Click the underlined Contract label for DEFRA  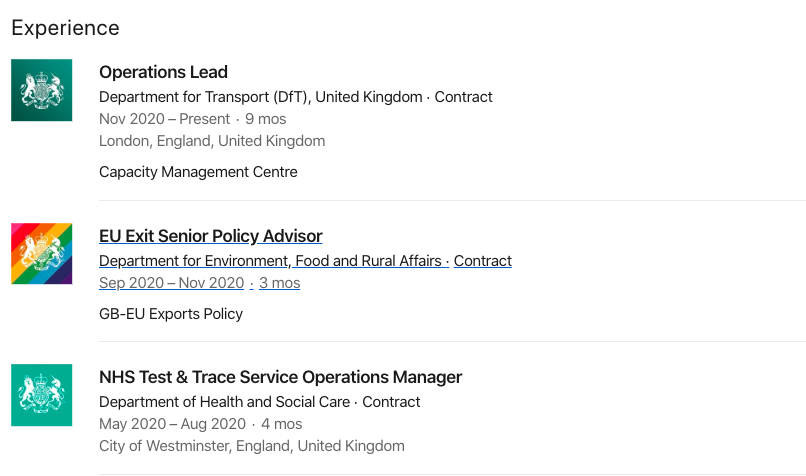[483, 261]
